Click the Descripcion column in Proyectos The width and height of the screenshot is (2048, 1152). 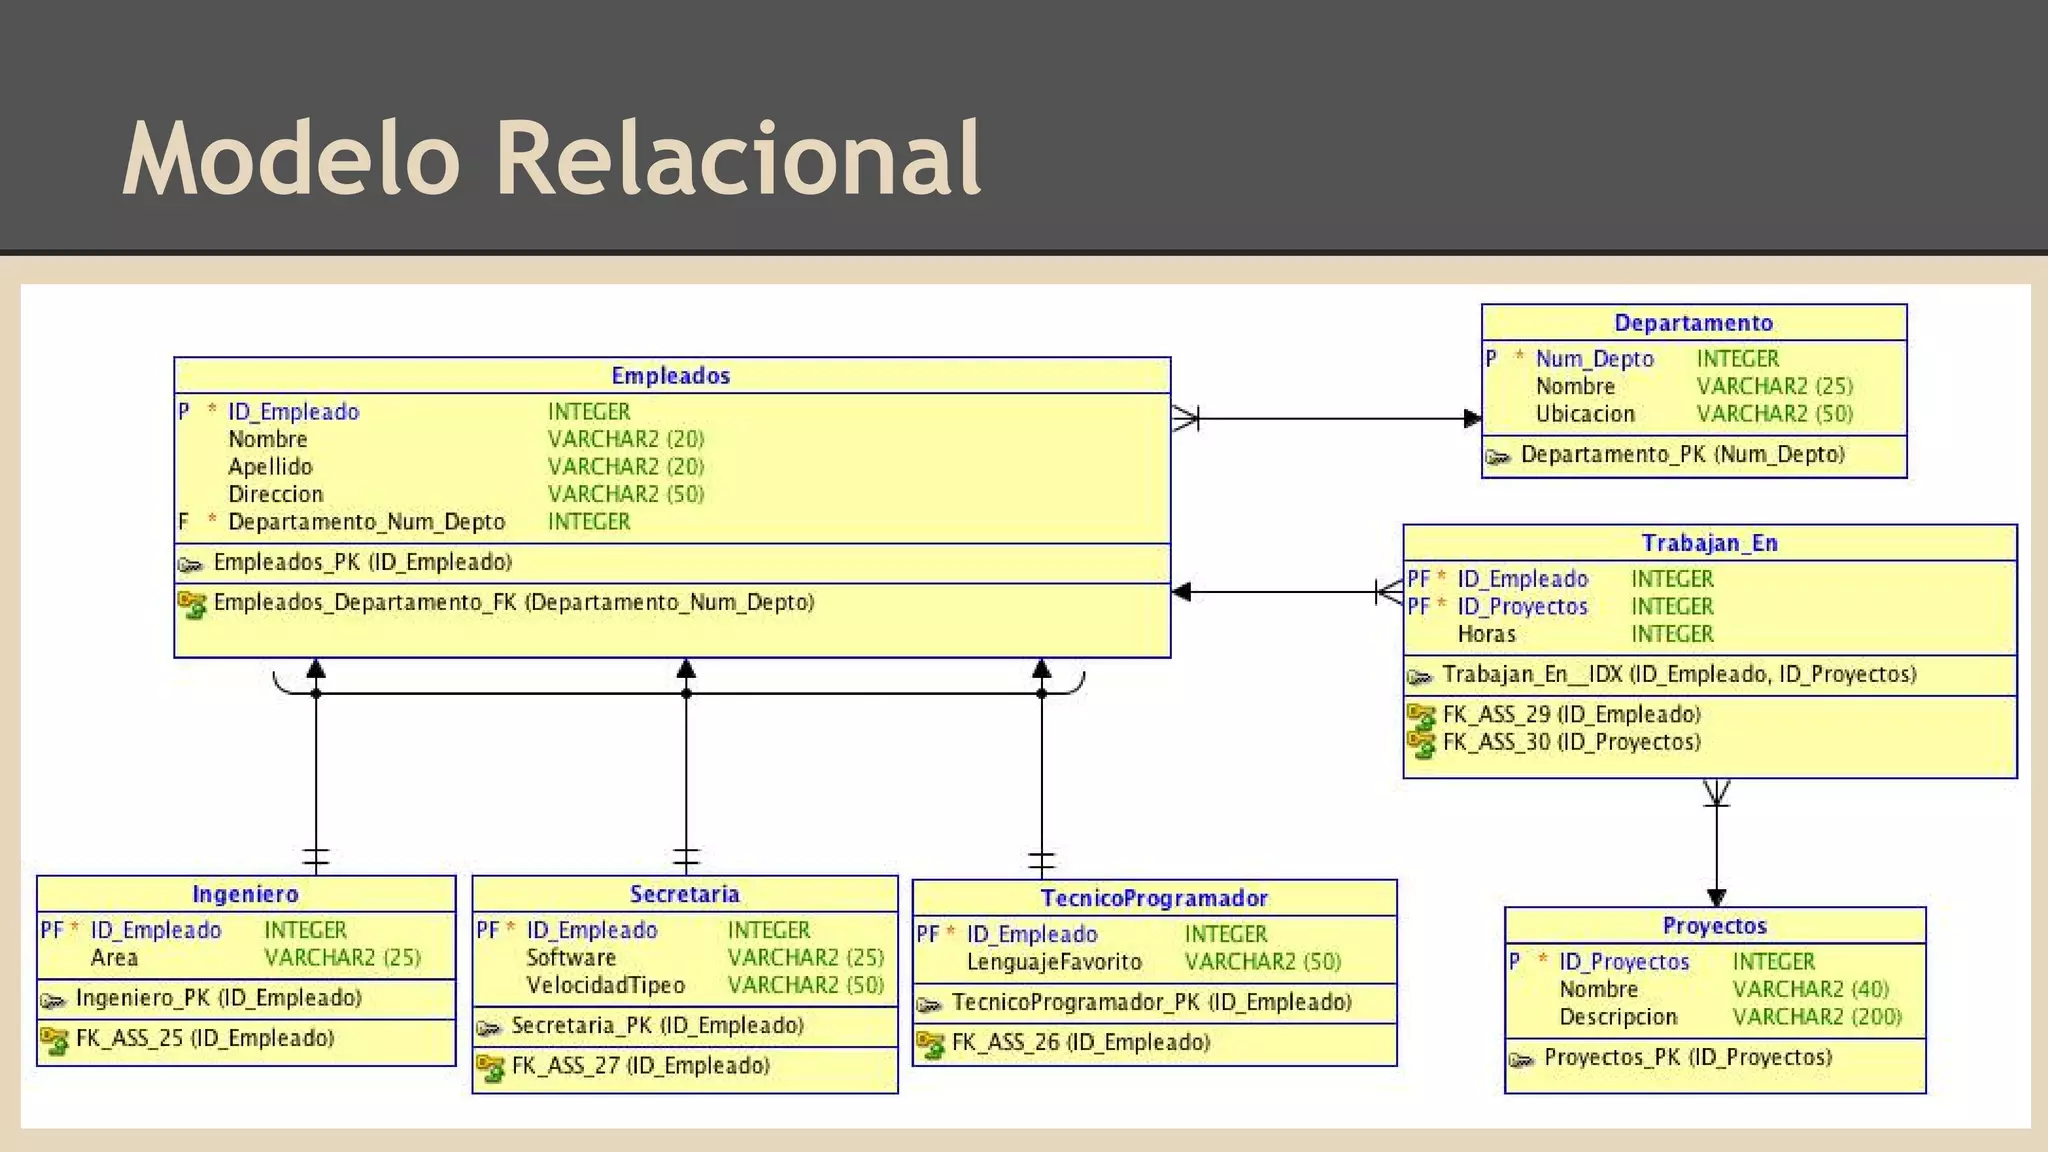1618,1017
